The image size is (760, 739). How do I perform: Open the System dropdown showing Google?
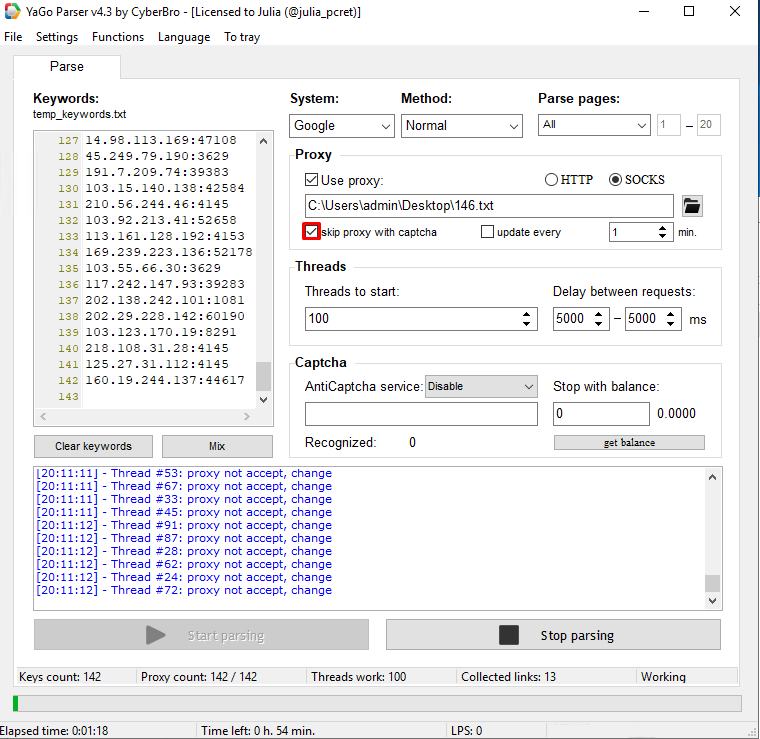[342, 126]
